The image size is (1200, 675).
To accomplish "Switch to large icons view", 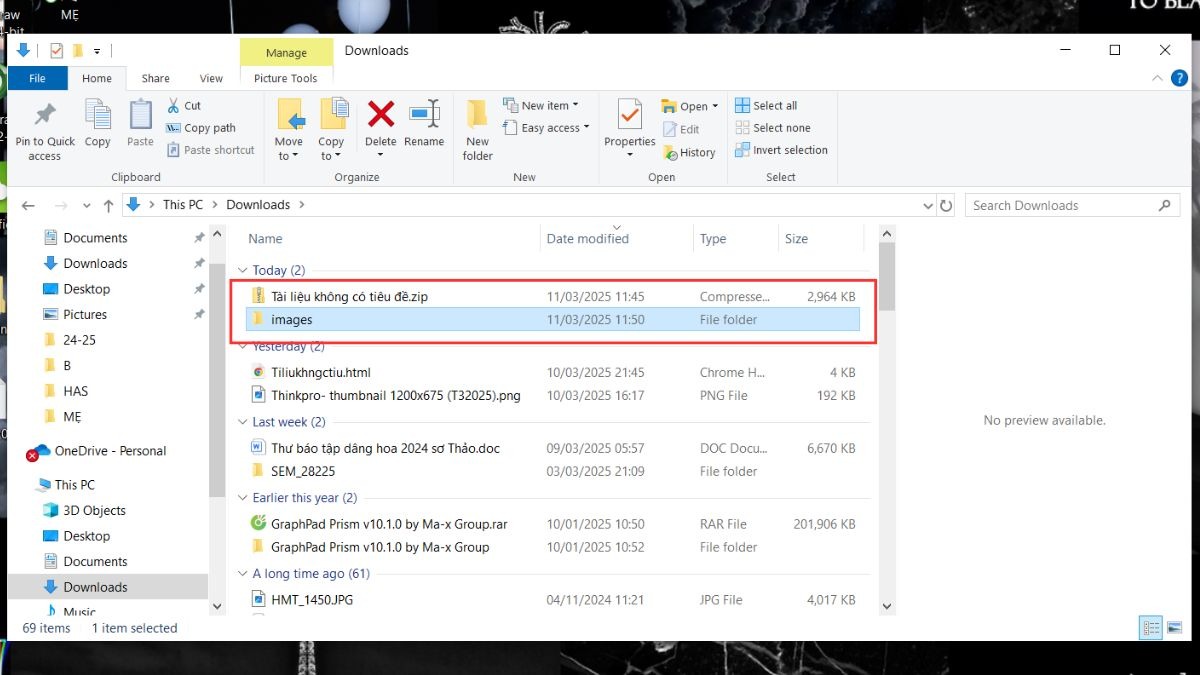I will [x=1173, y=628].
